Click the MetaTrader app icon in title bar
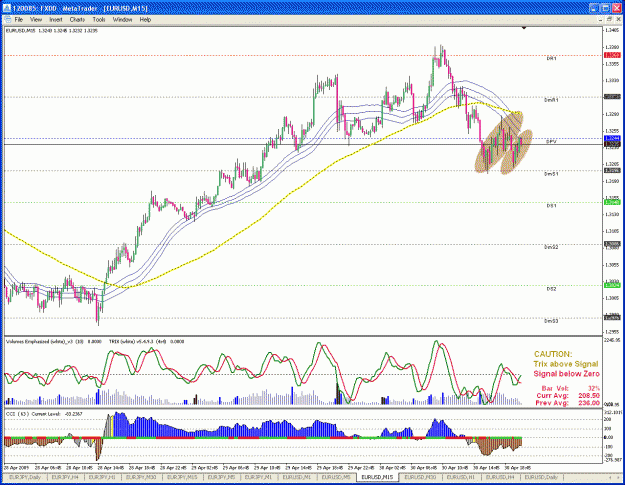625x485 pixels. pos(7,8)
